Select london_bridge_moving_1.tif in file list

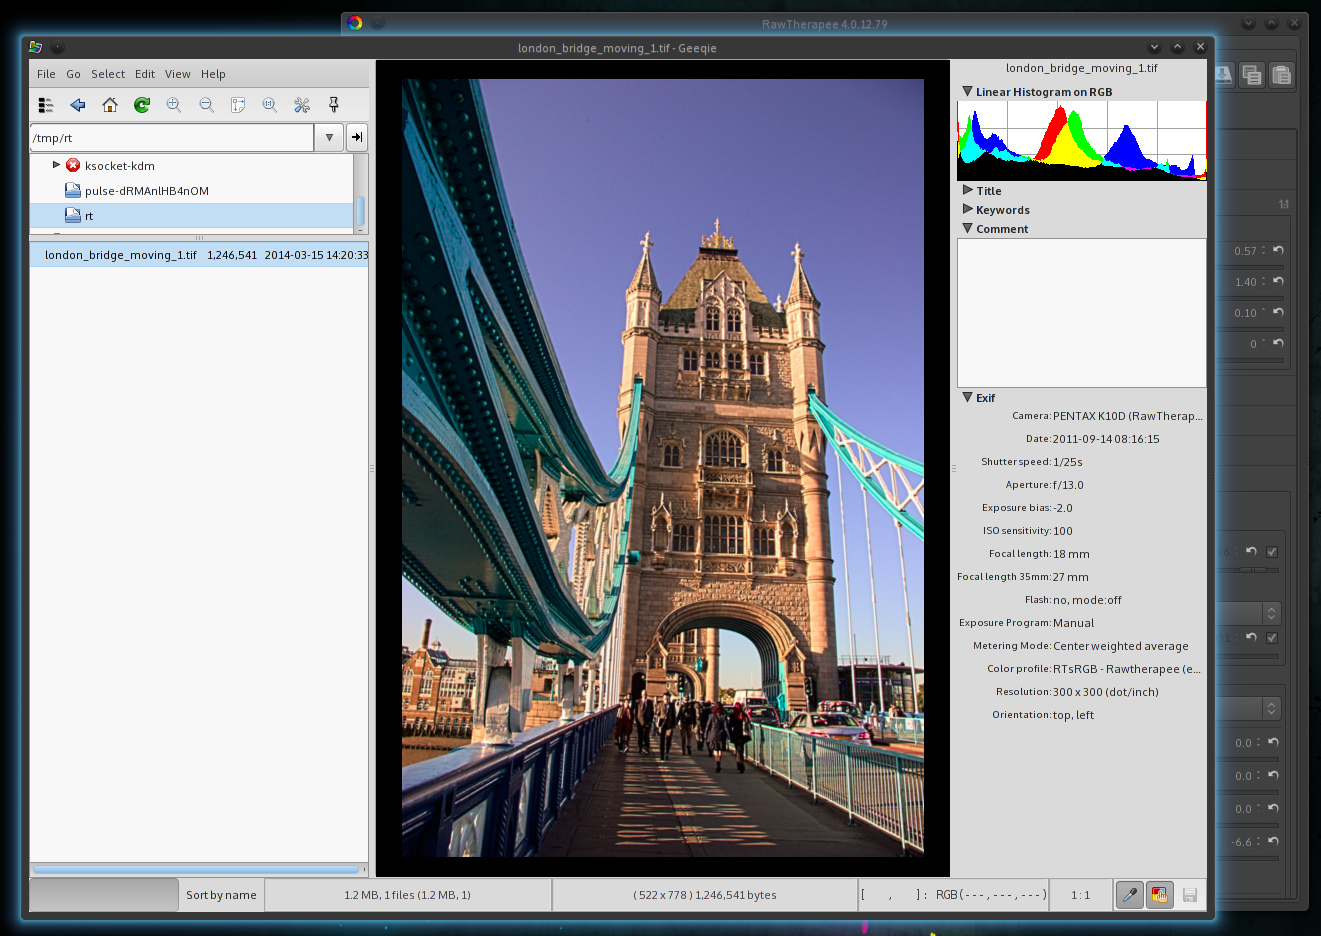(x=121, y=255)
